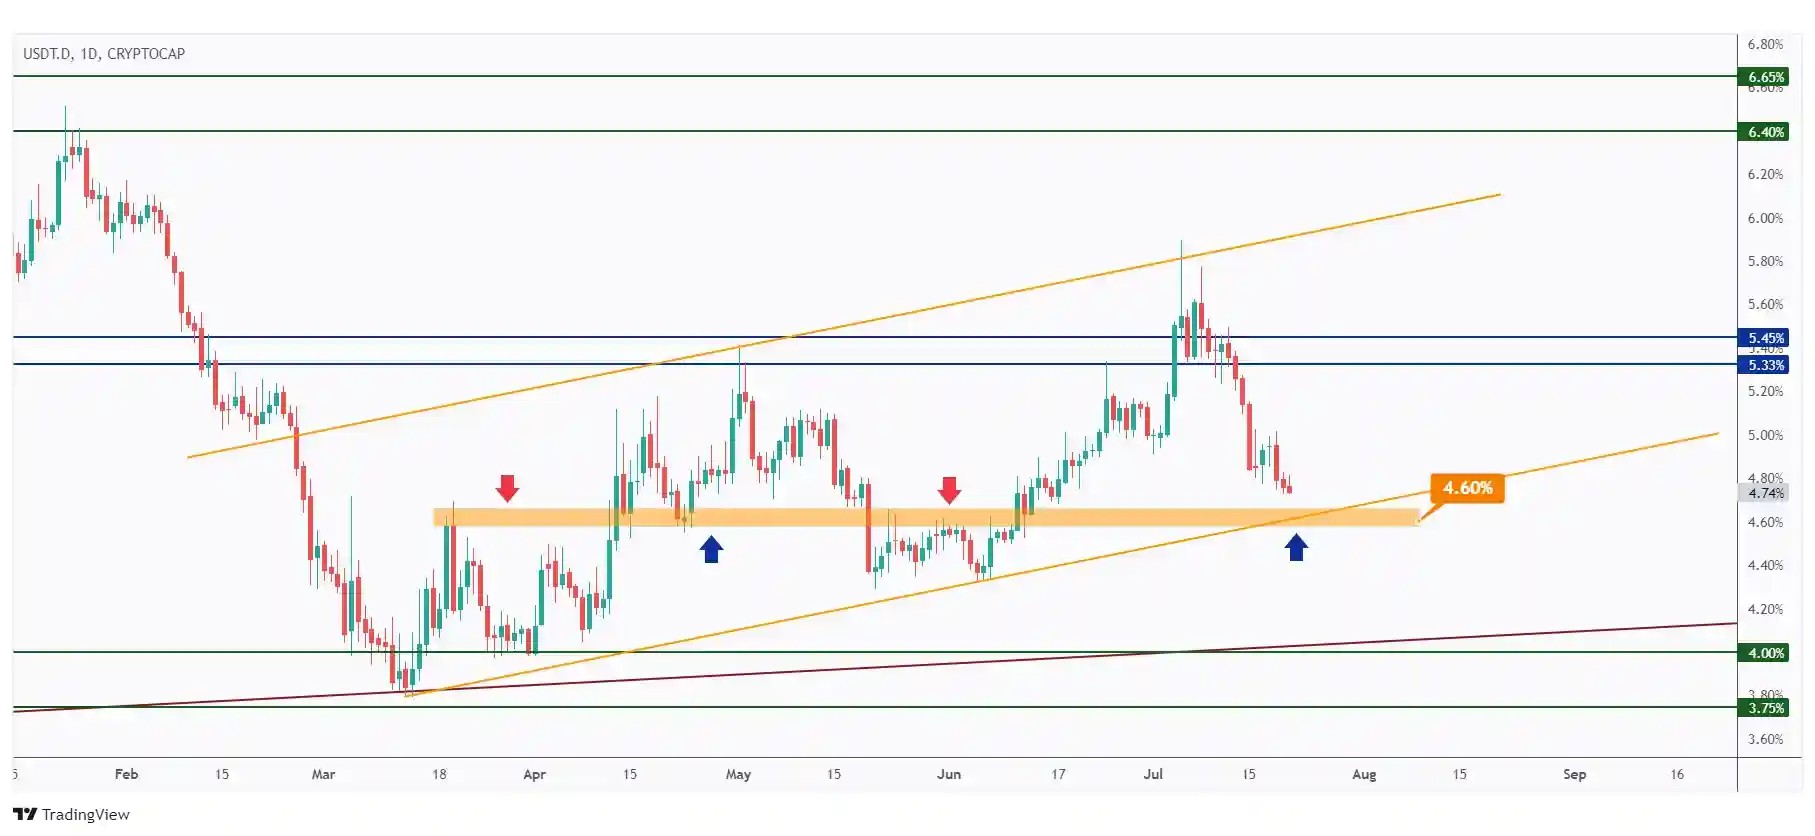The image size is (1815, 836).
Task: Click the Mar date on time axis
Action: [323, 774]
